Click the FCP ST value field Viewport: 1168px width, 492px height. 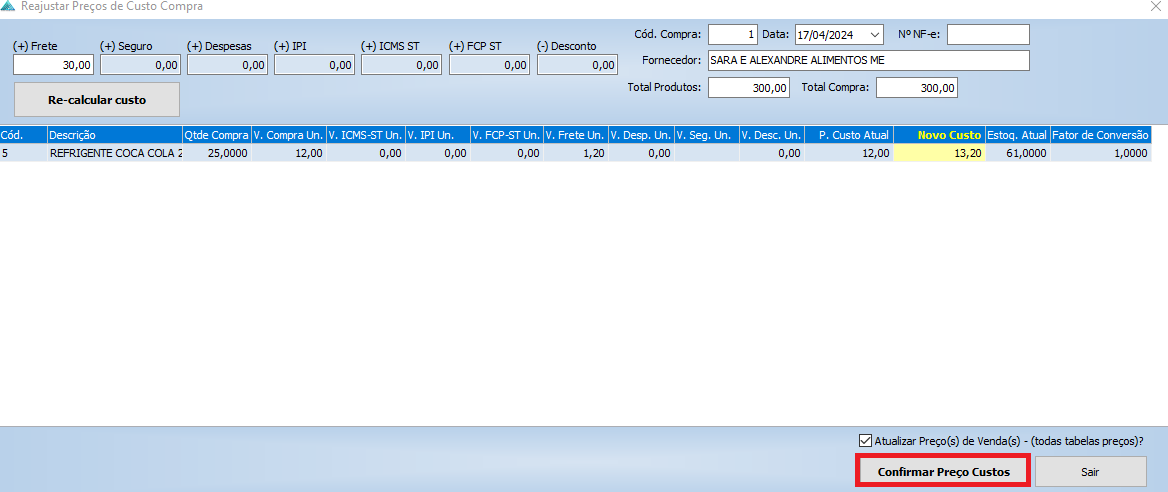pos(489,66)
